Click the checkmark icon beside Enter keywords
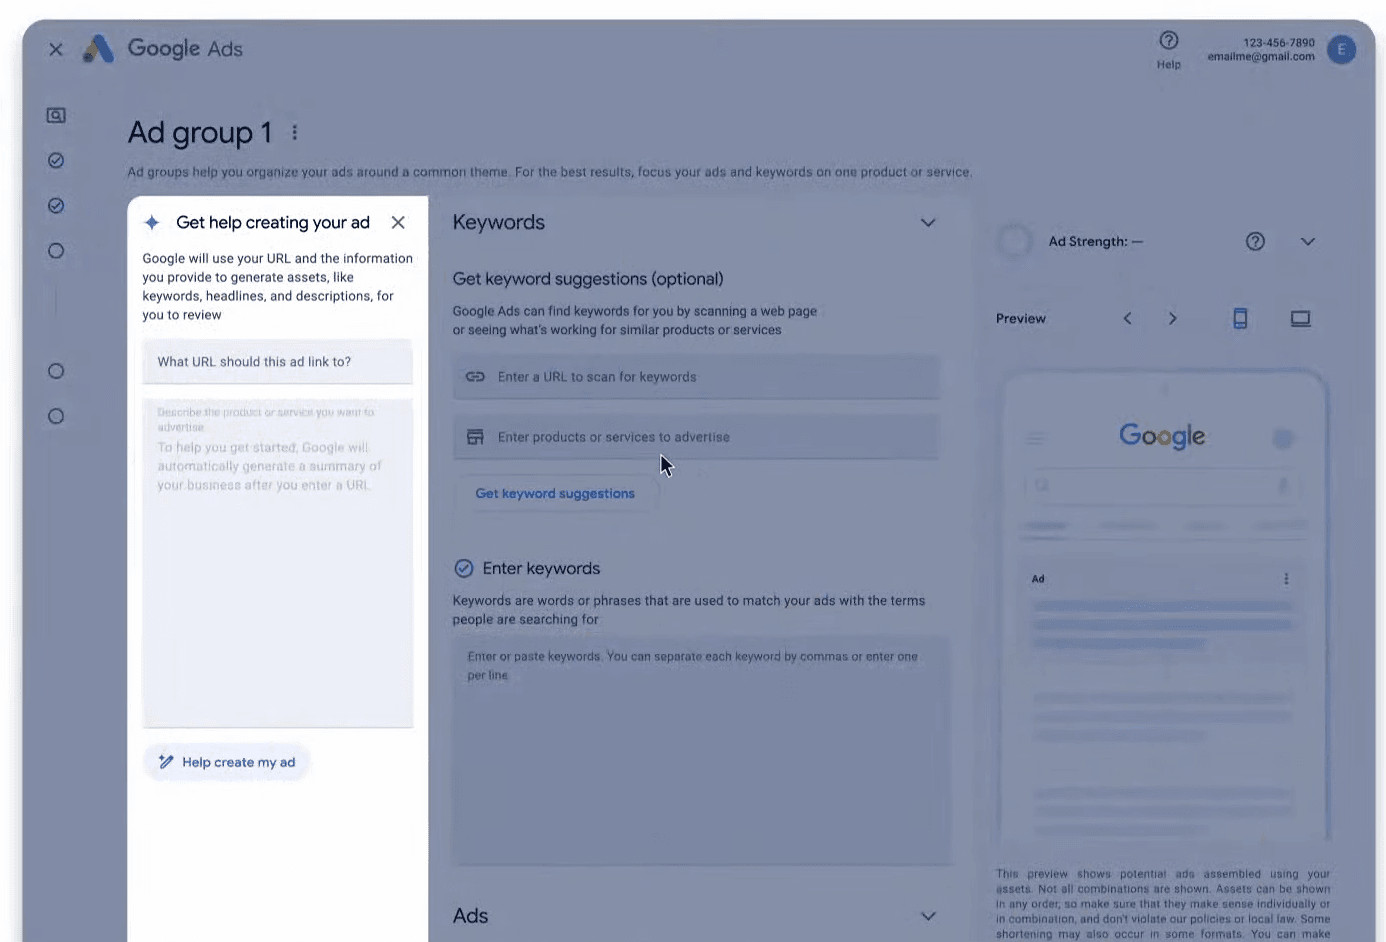The width and height of the screenshot is (1386, 942). pos(463,568)
